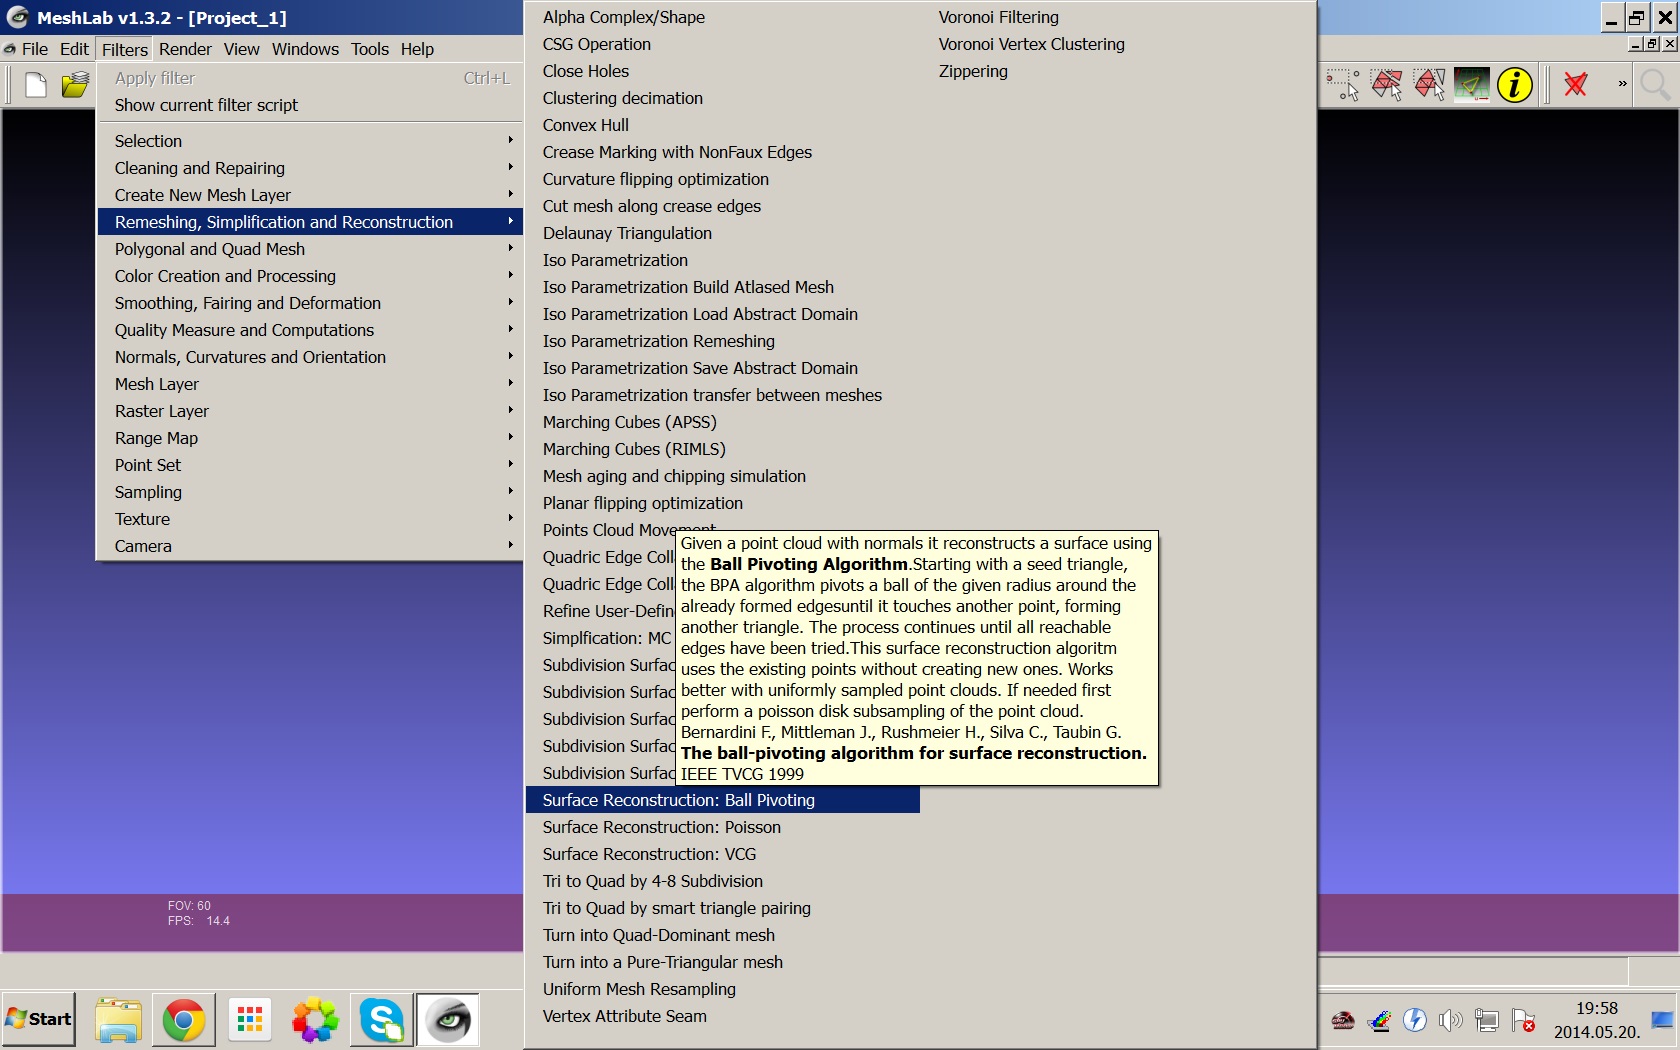Expand the Cleaning and Repairing submenu
This screenshot has width=1680, height=1050.
pos(310,168)
